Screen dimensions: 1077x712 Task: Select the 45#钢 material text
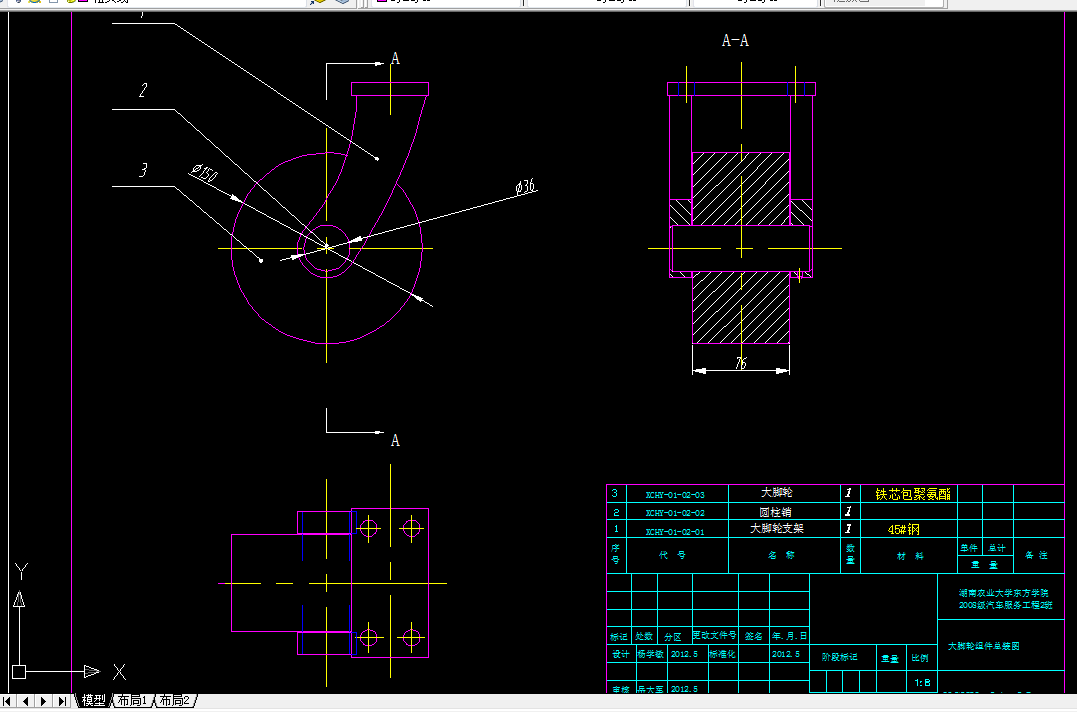pyautogui.click(x=903, y=529)
